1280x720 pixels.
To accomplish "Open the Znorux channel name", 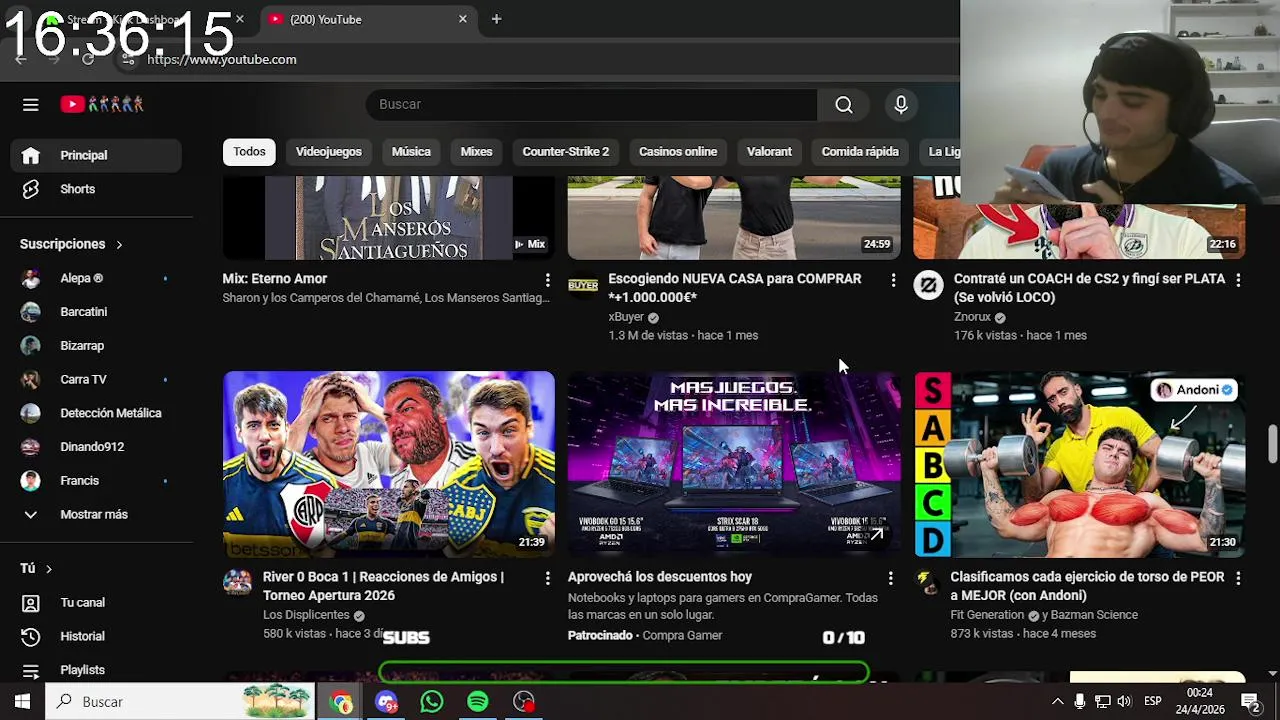I will click(x=972, y=317).
